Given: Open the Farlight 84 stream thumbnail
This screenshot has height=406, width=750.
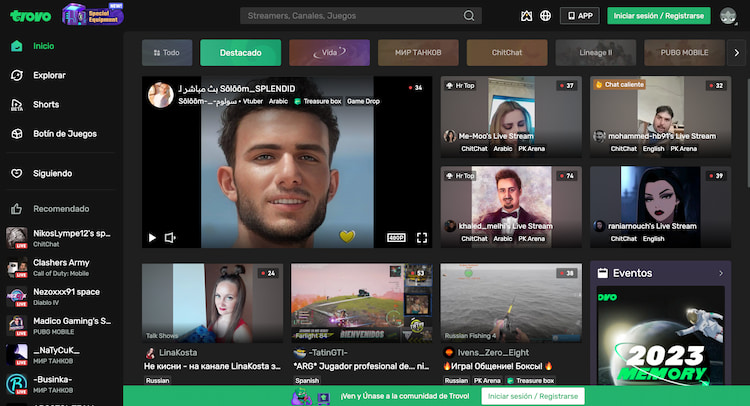Looking at the screenshot, I should [x=362, y=303].
